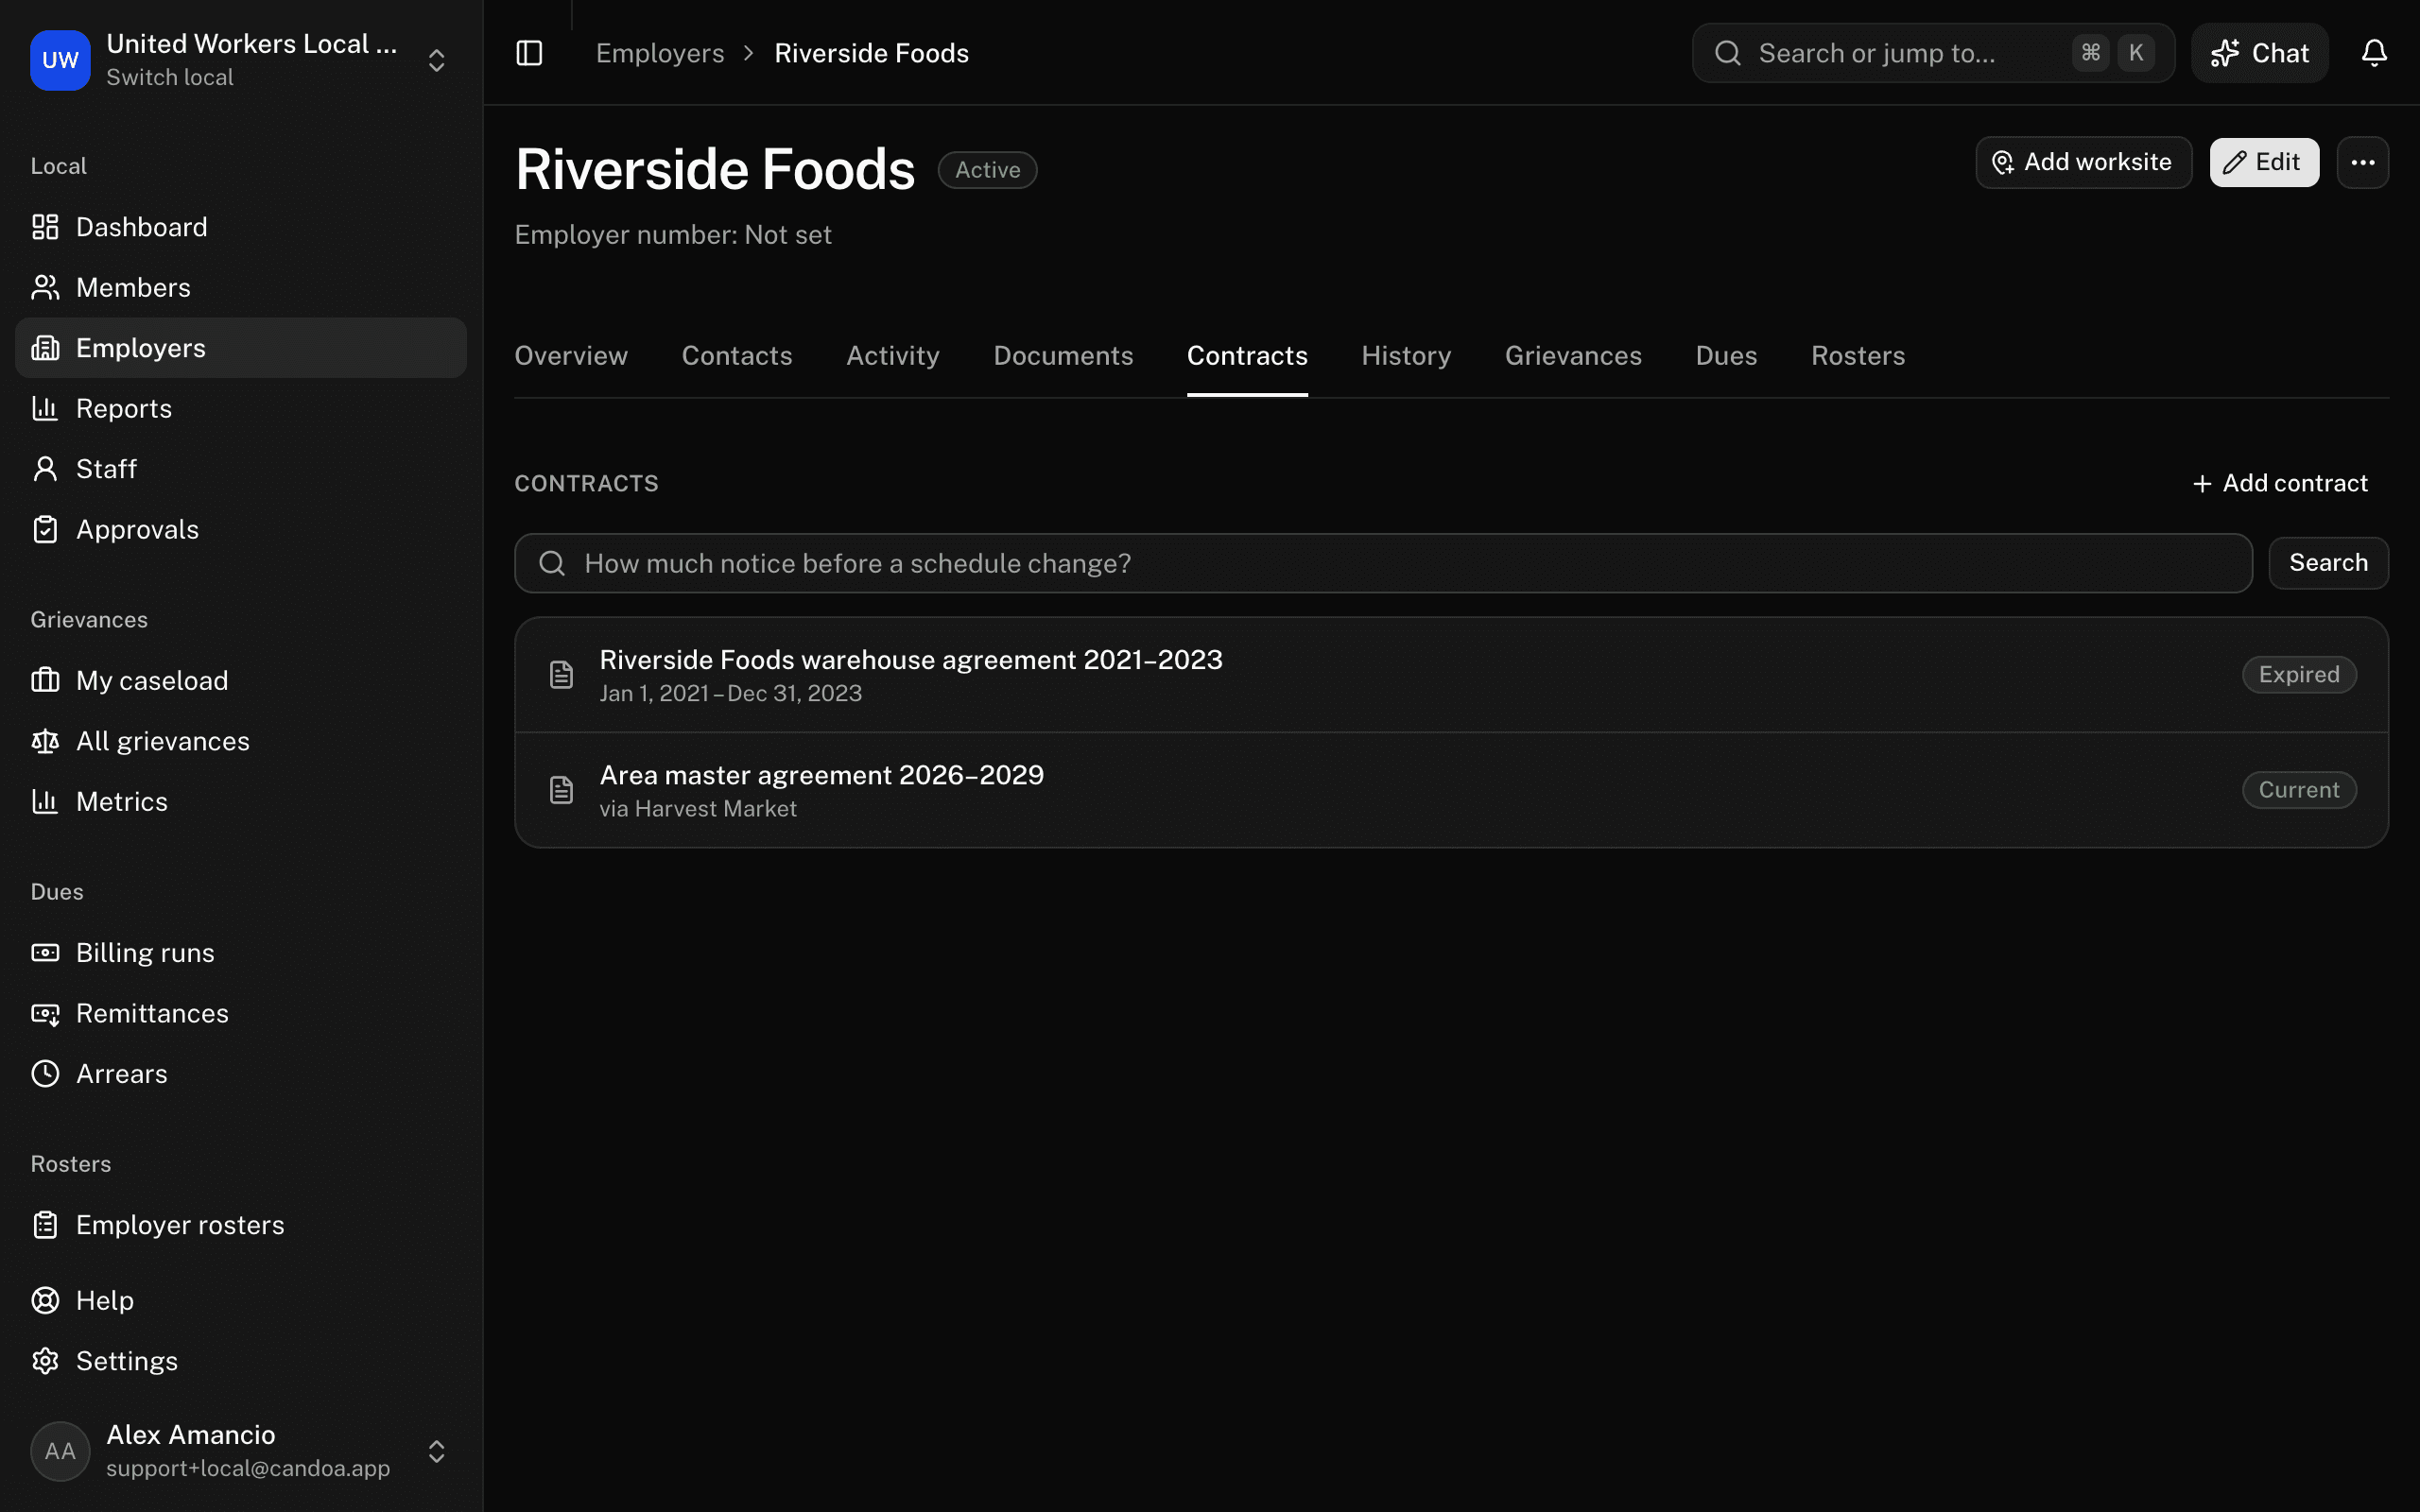Click the Help lifebuoy icon
Image resolution: width=2420 pixels, height=1512 pixels.
[x=45, y=1300]
